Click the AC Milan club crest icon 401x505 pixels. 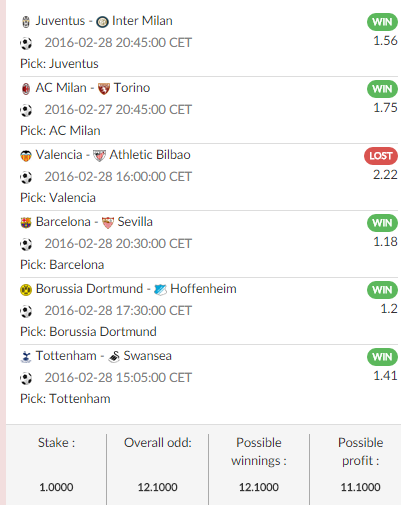click(x=26, y=89)
